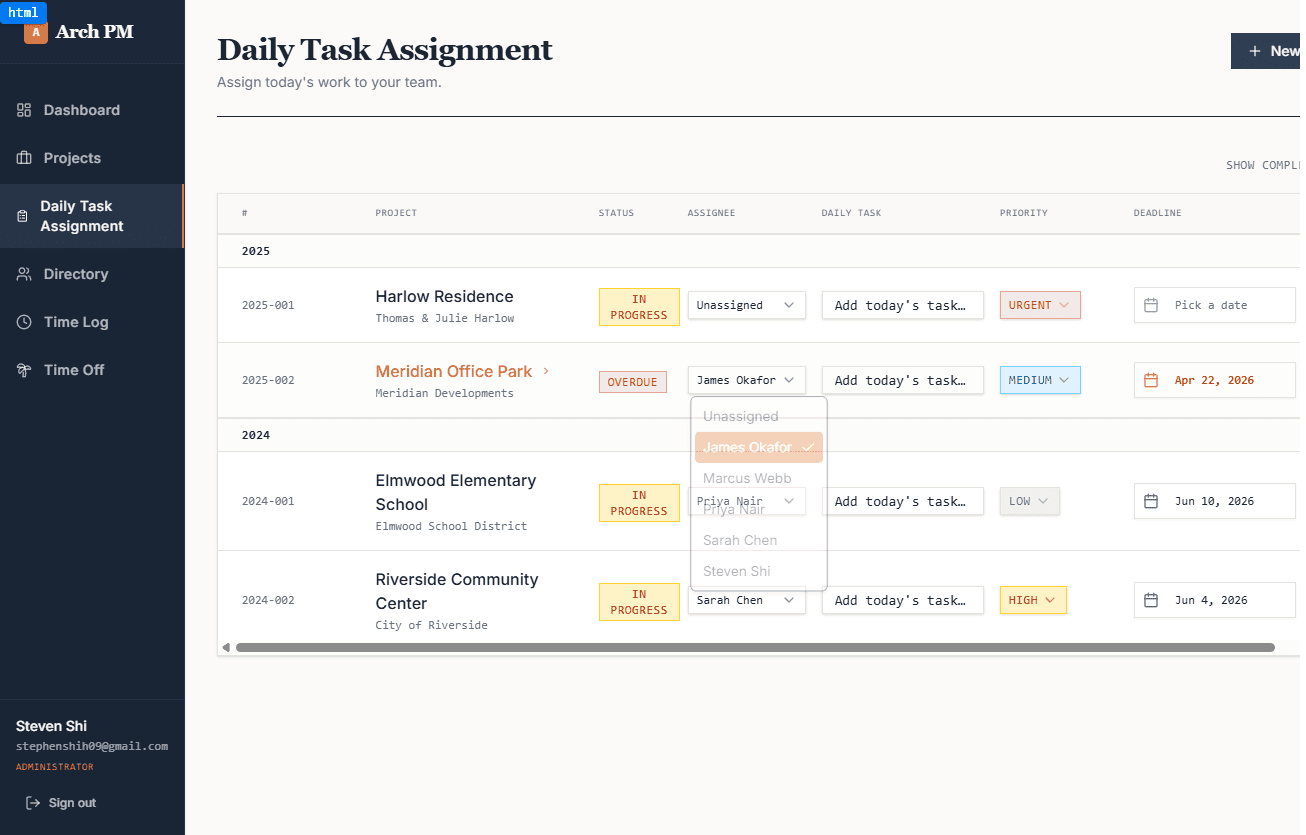The width and height of the screenshot is (1306, 835).
Task: Select Daily Task Assignment in sidebar
Action: click(x=92, y=216)
